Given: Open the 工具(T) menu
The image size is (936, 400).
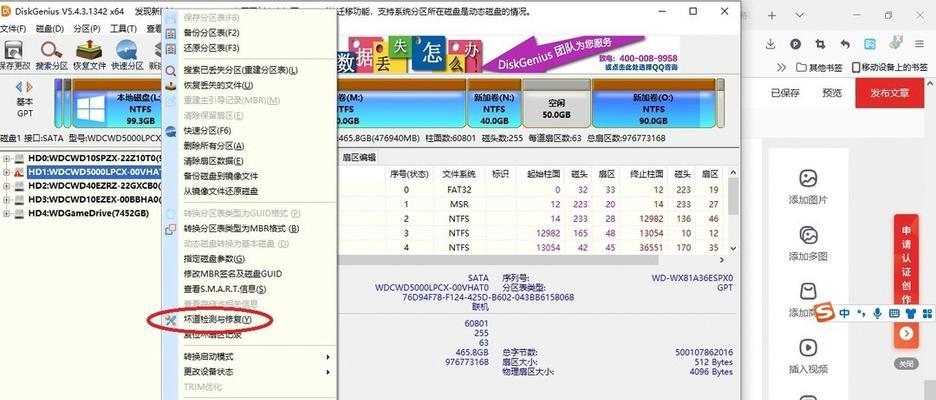Looking at the screenshot, I should coord(124,28).
